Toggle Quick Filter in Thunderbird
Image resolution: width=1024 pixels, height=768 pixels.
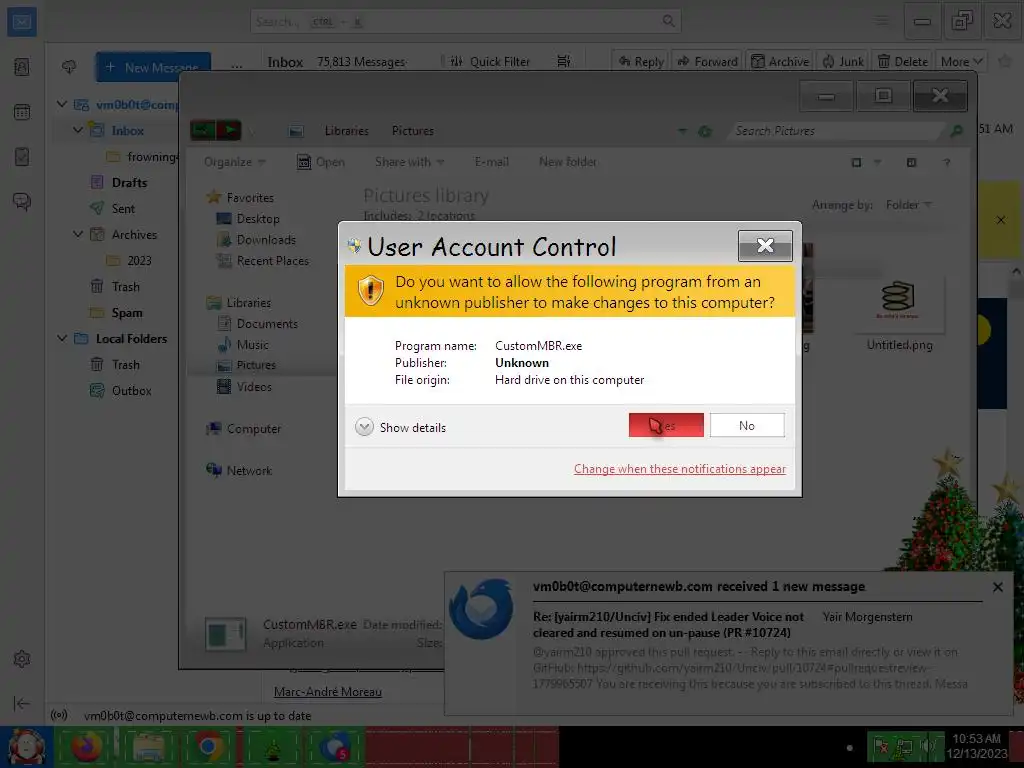point(490,61)
